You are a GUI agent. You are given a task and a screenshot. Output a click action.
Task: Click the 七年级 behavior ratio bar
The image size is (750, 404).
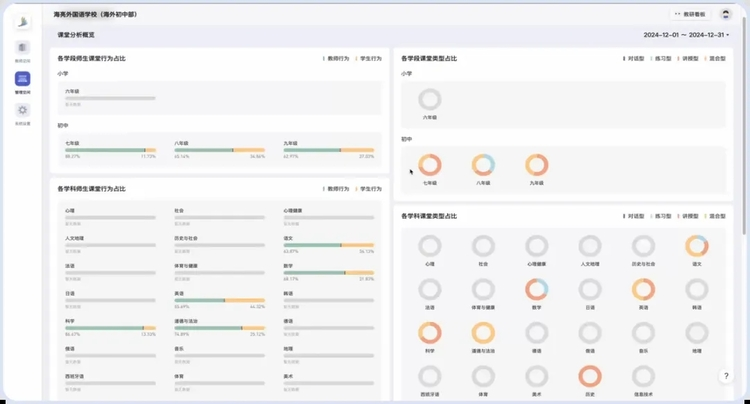pyautogui.click(x=110, y=150)
